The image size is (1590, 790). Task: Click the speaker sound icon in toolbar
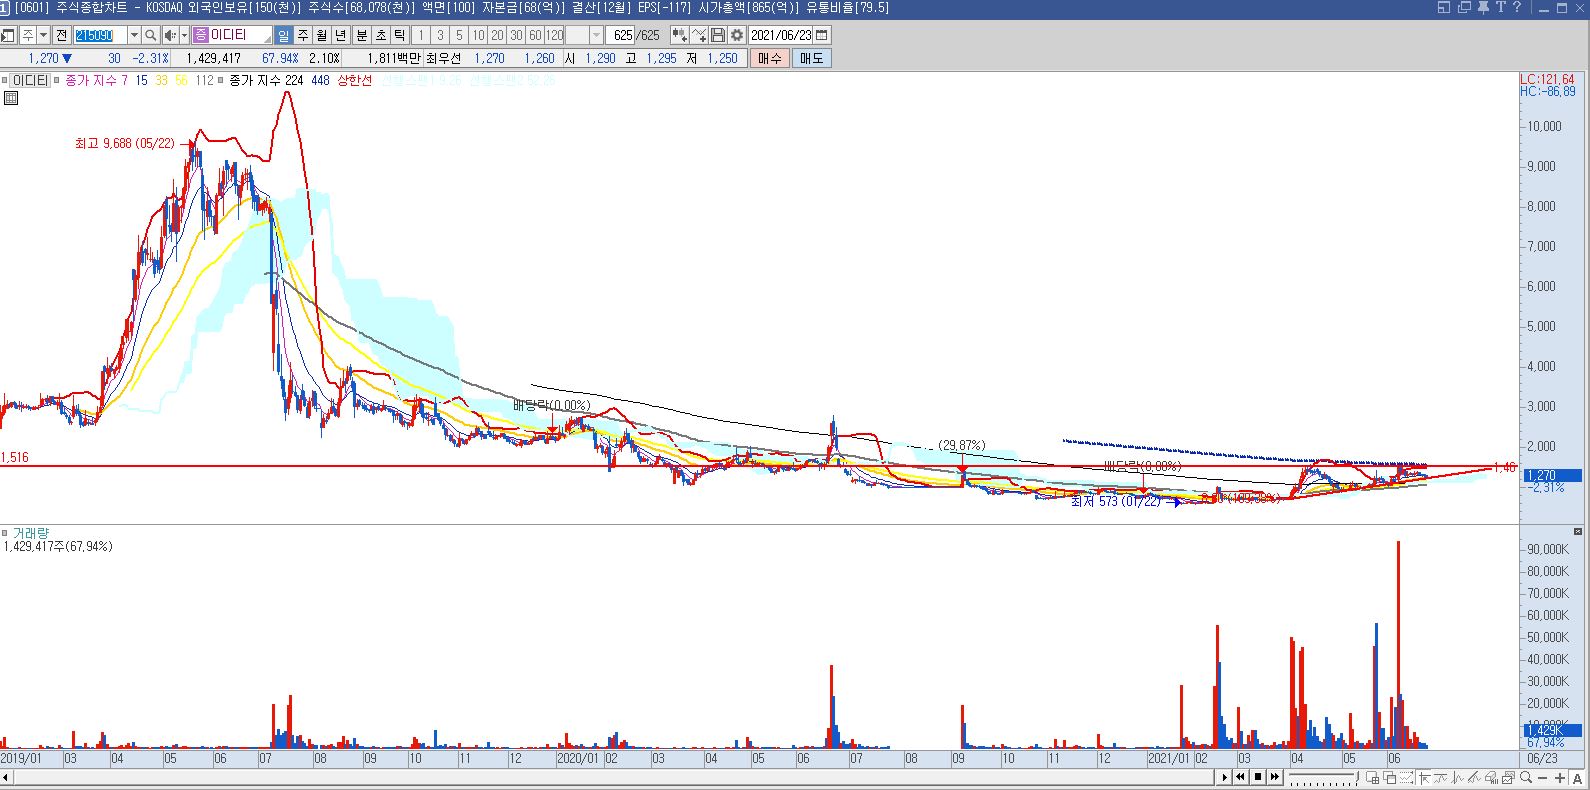click(x=170, y=35)
